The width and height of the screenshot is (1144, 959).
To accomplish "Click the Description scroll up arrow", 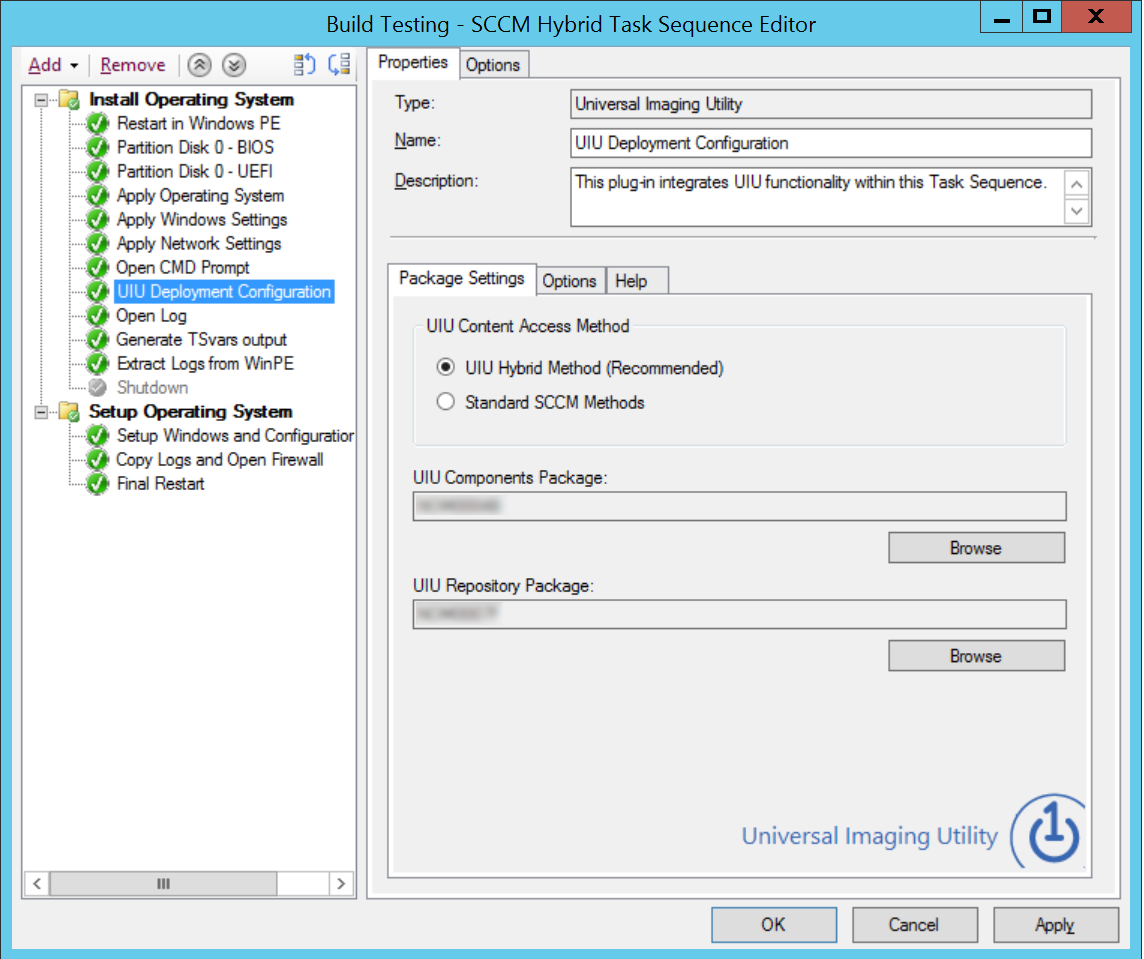I will pyautogui.click(x=1077, y=183).
